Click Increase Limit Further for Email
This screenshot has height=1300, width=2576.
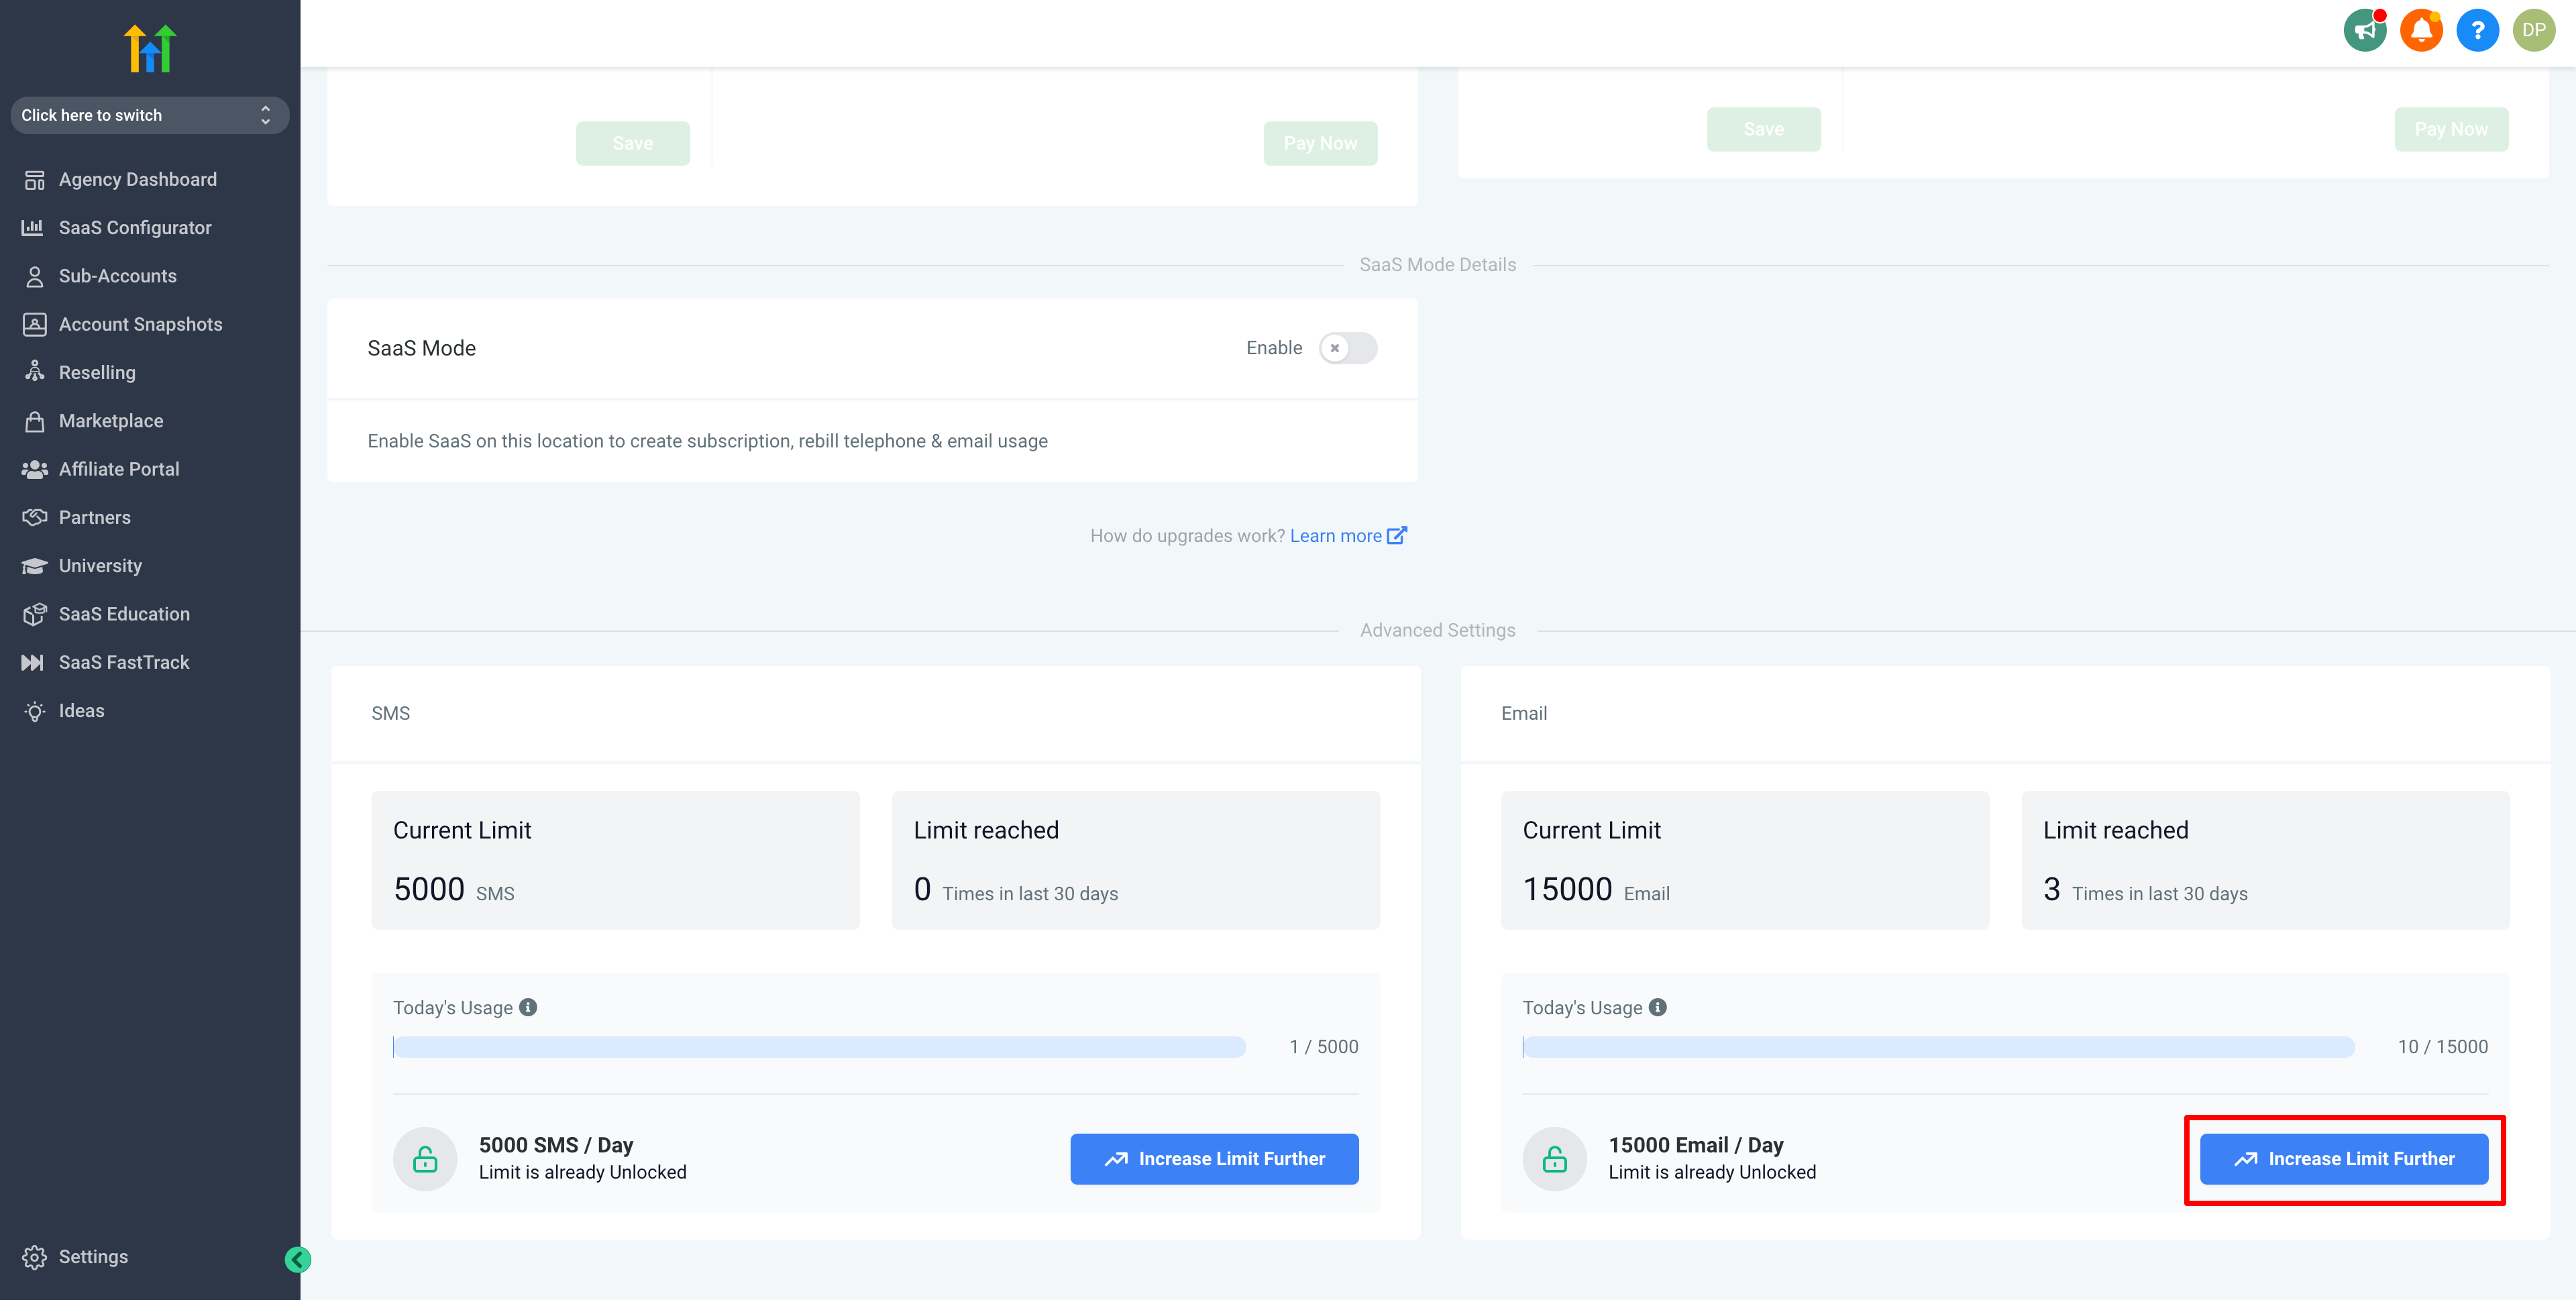2343,1159
